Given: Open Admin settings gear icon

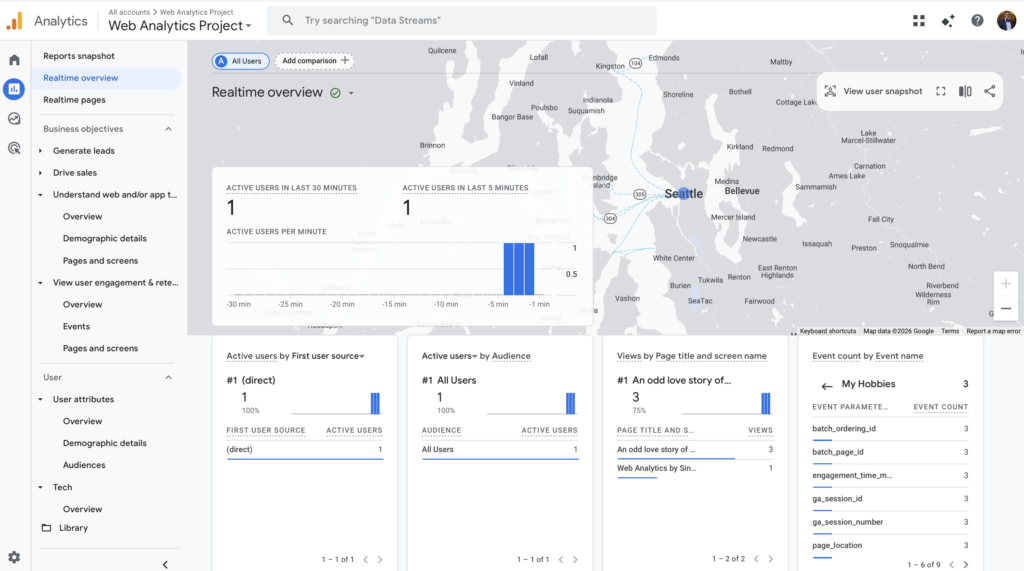Looking at the screenshot, I should point(14,557).
